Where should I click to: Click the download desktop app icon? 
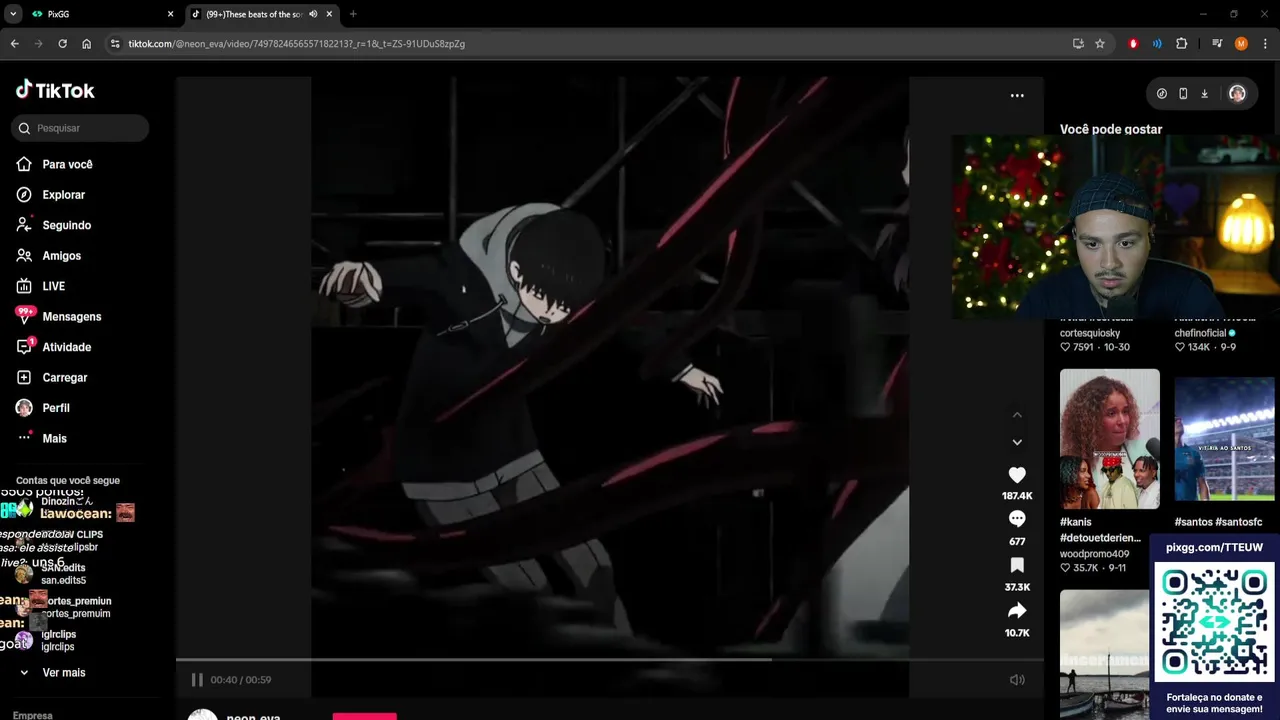click(x=1205, y=93)
